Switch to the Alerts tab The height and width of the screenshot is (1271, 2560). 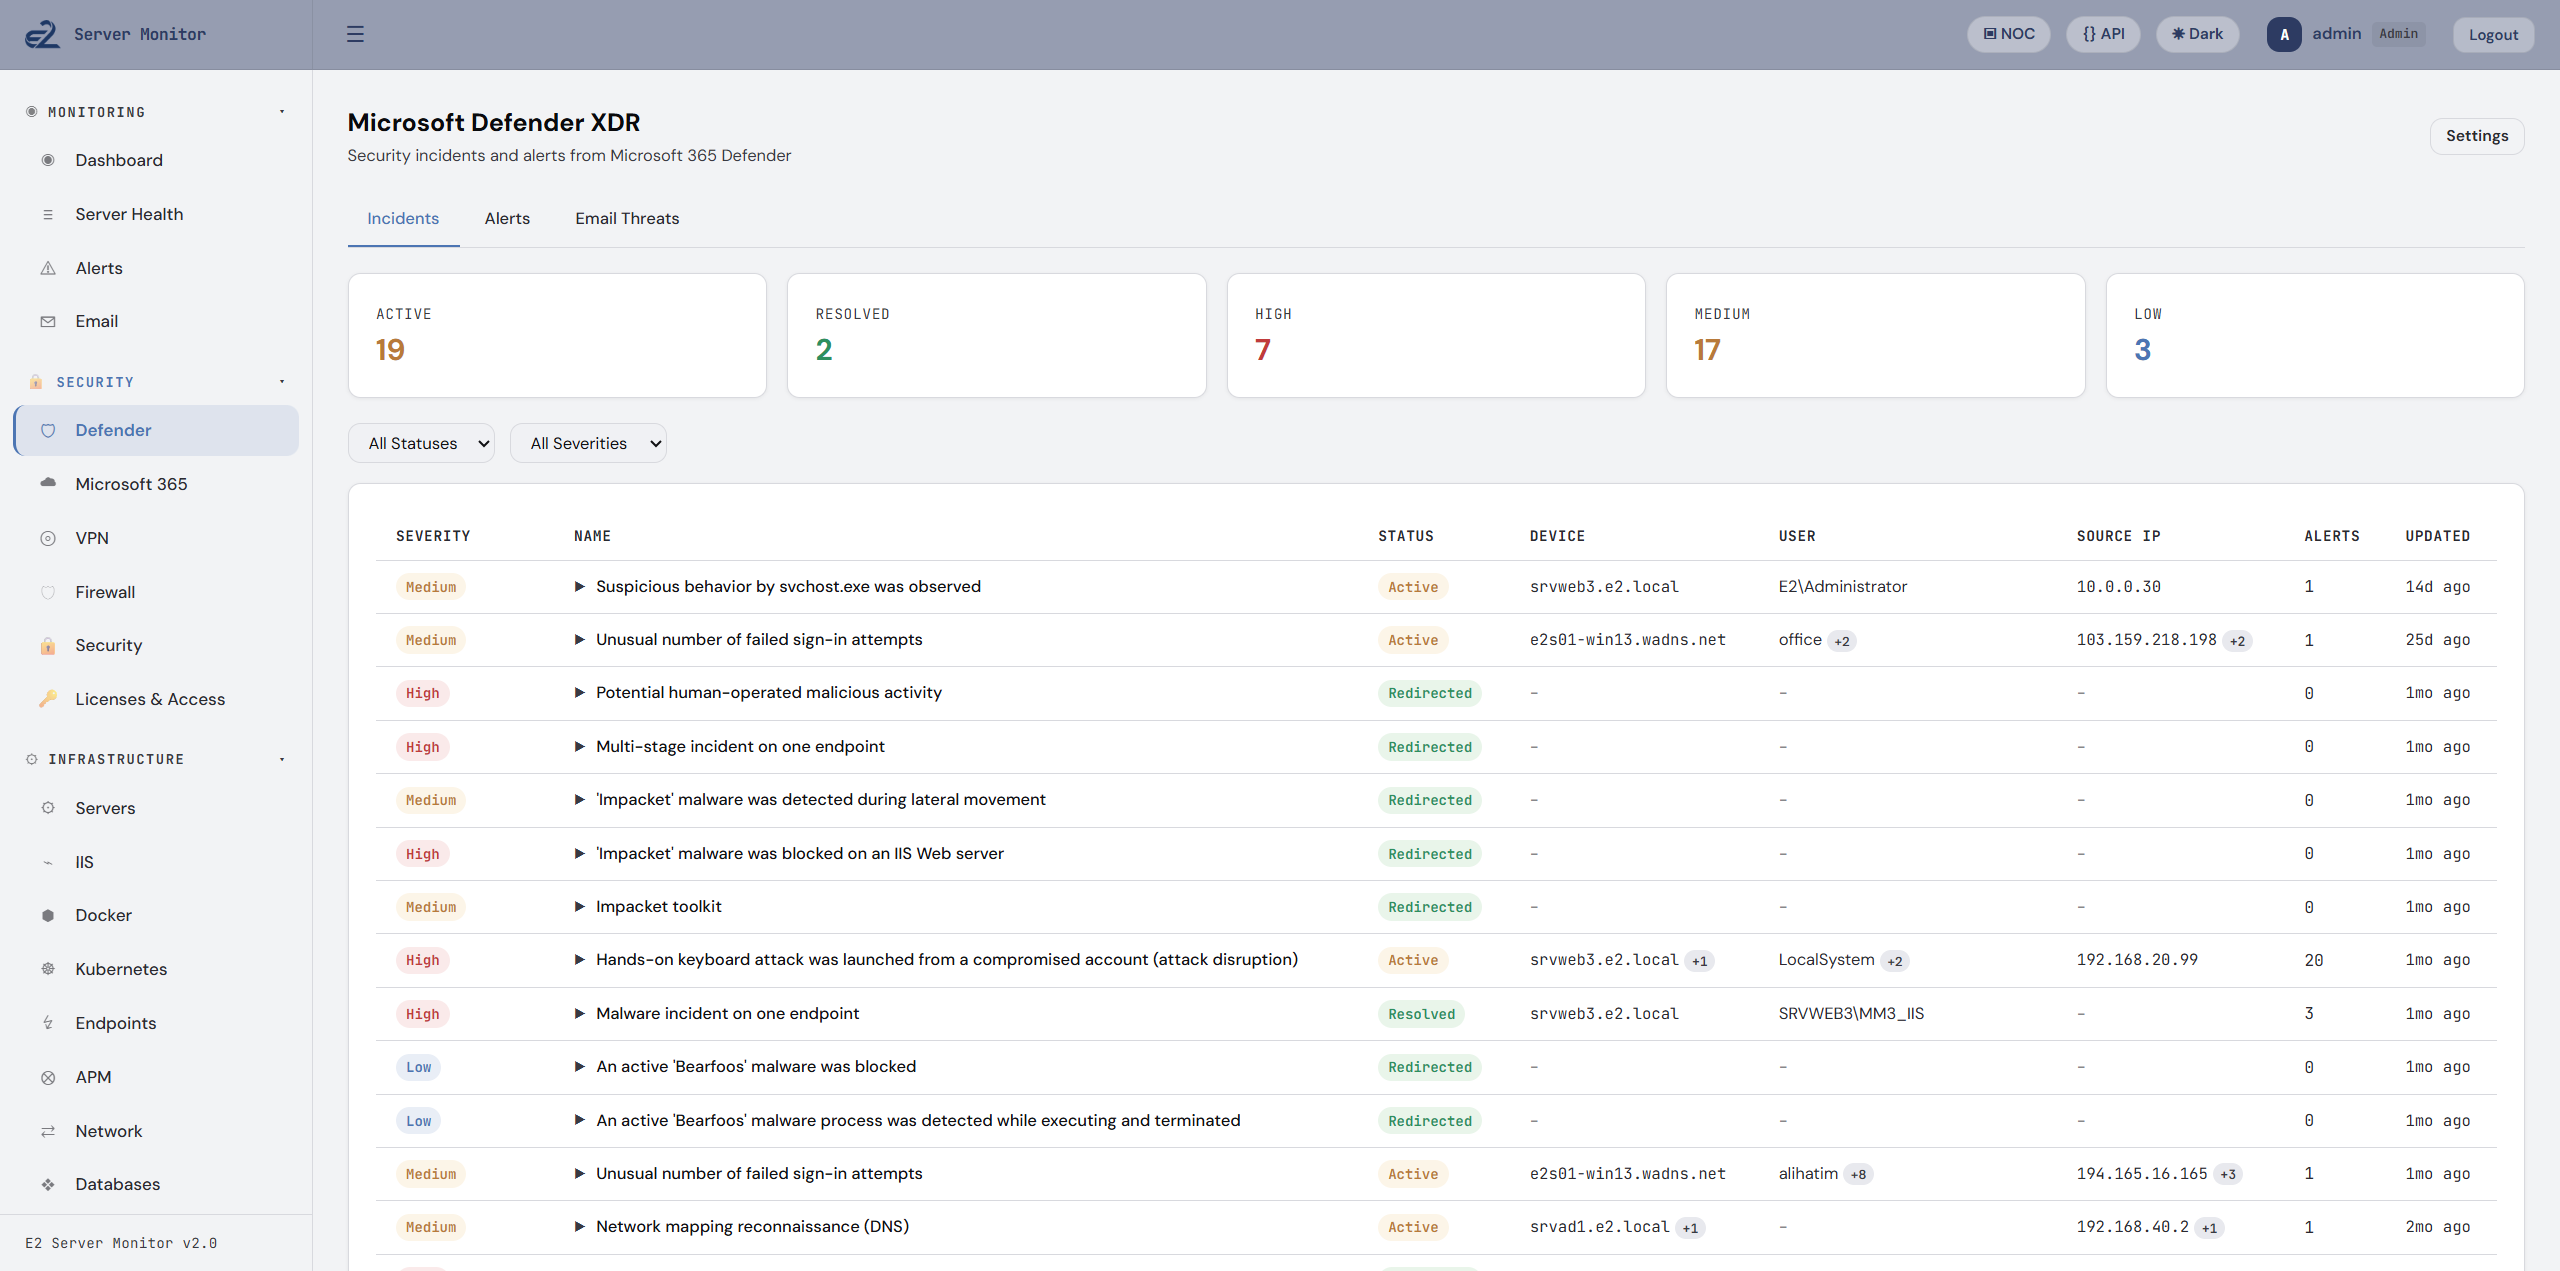coord(506,218)
